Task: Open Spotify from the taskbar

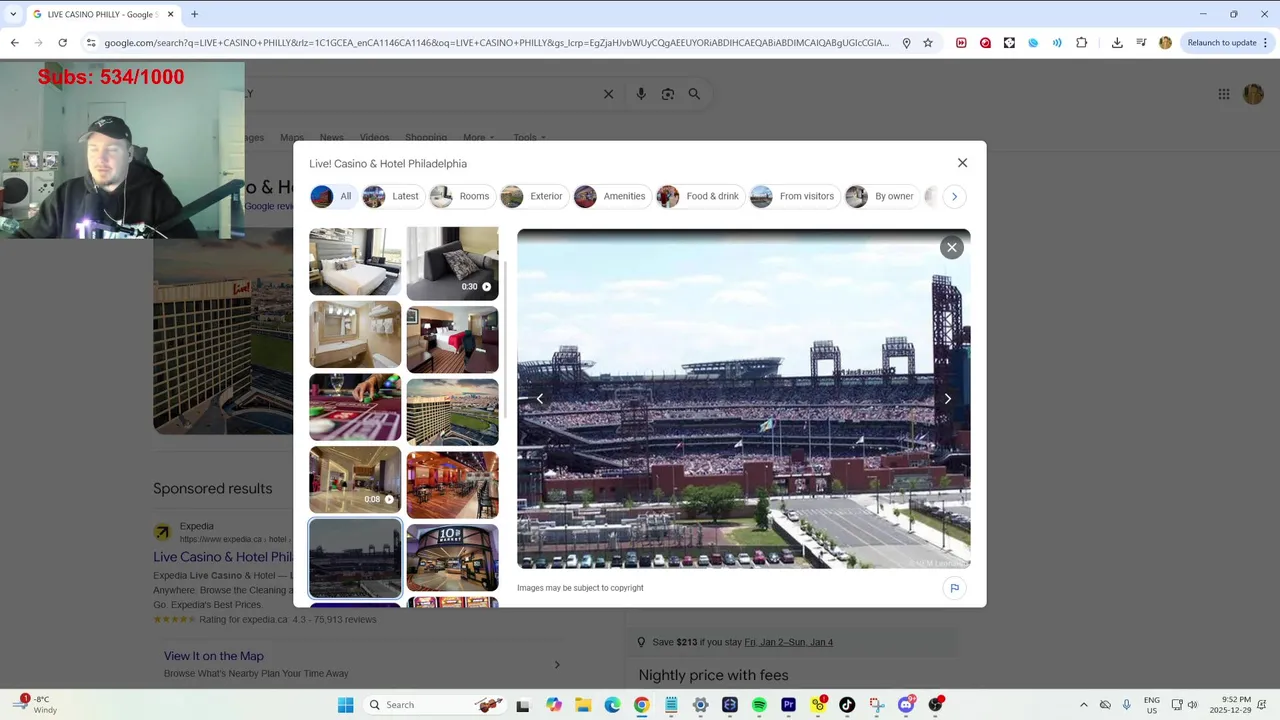Action: click(x=759, y=705)
